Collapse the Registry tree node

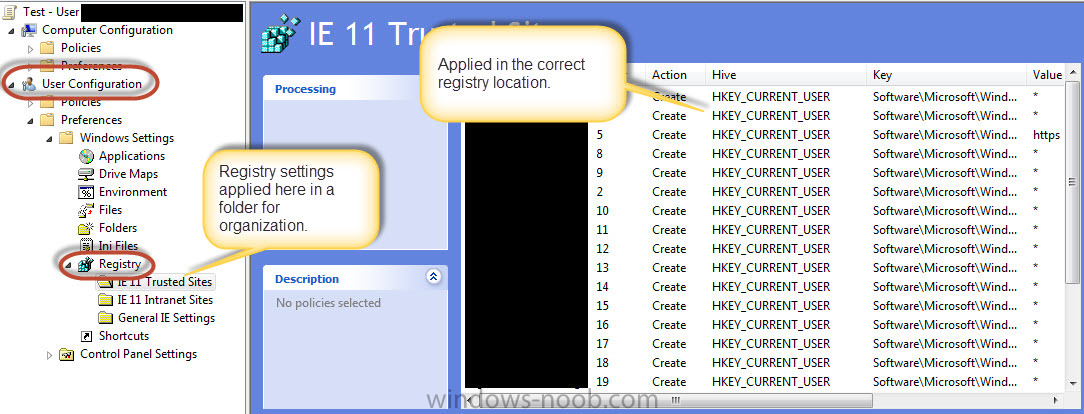(68, 265)
